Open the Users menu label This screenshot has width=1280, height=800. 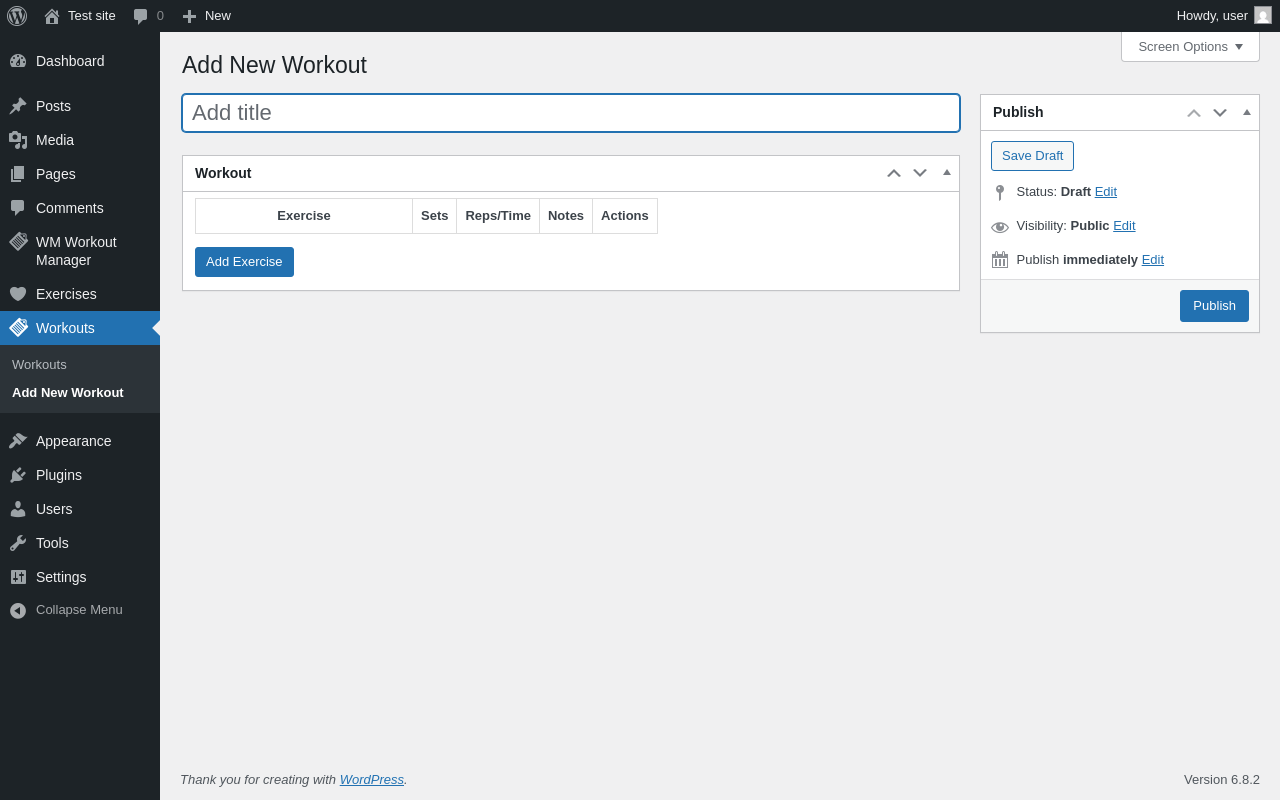(54, 509)
